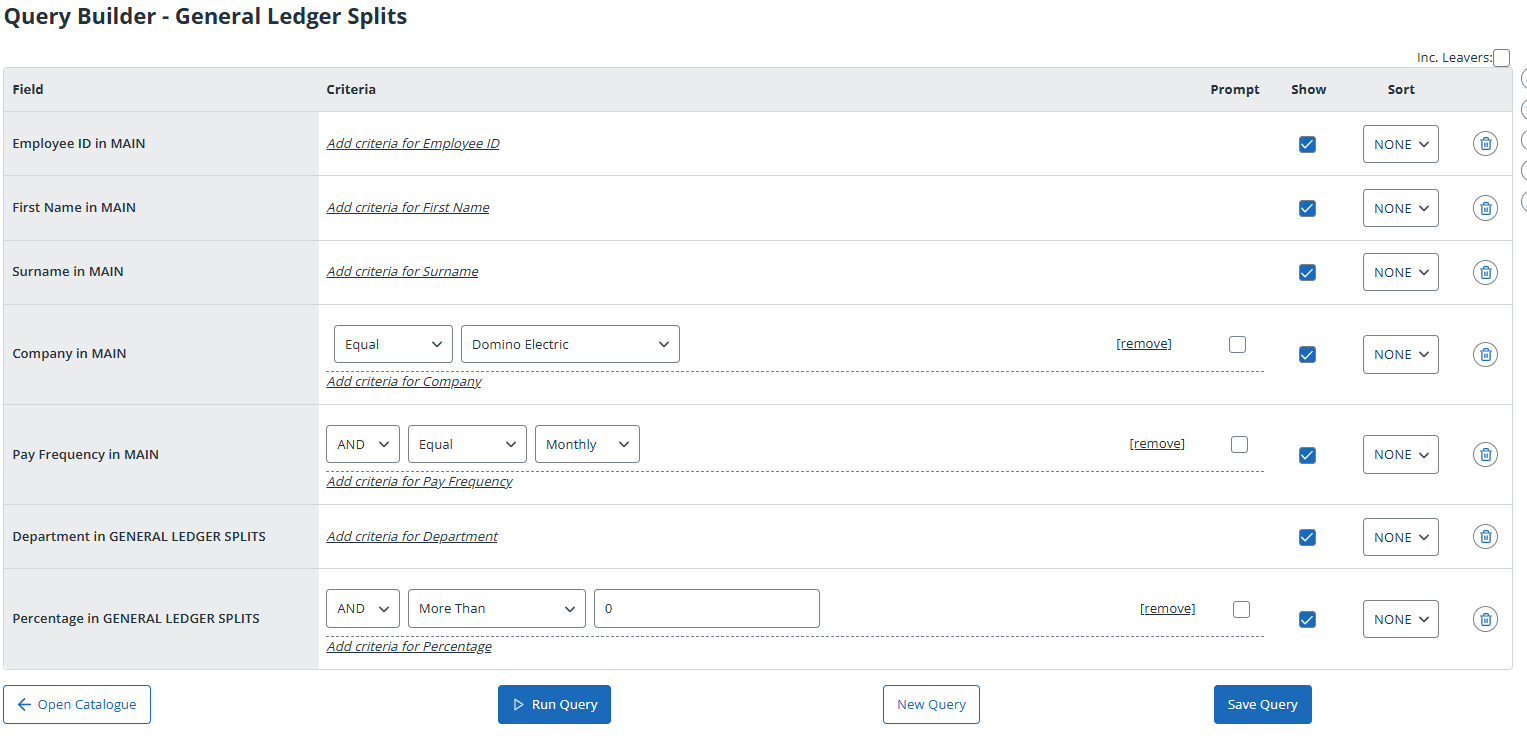Open Sort dropdown for Percentage
The image size is (1527, 747).
point(1400,619)
